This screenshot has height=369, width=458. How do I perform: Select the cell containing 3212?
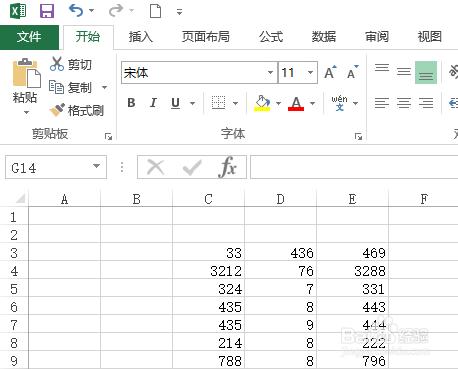(209, 270)
